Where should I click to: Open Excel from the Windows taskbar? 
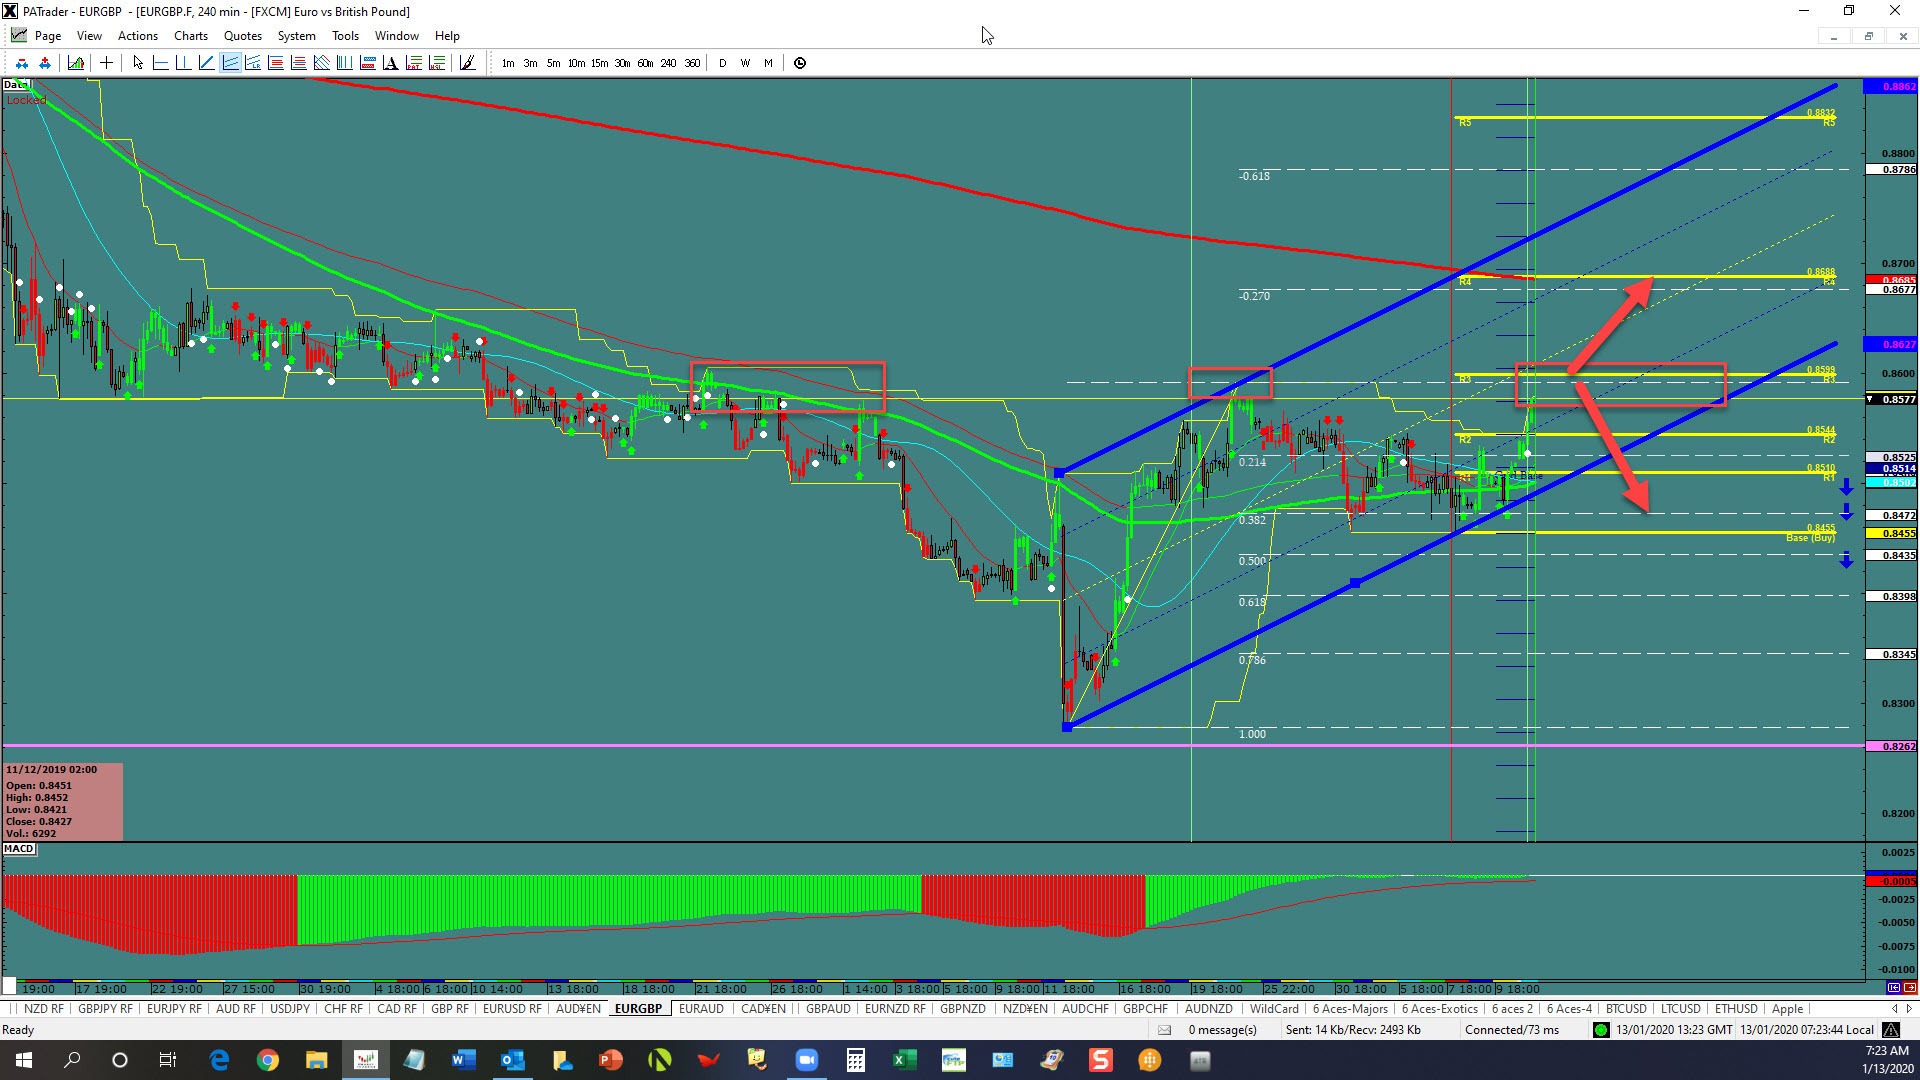(904, 1060)
